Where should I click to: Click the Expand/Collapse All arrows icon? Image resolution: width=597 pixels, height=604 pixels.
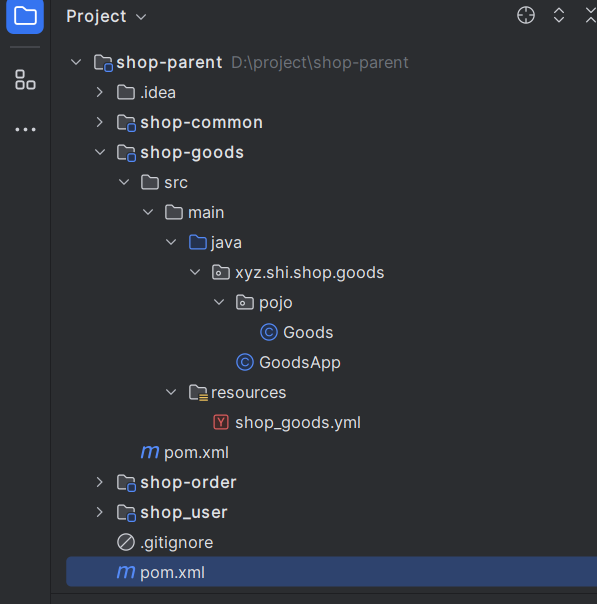pyautogui.click(x=559, y=15)
